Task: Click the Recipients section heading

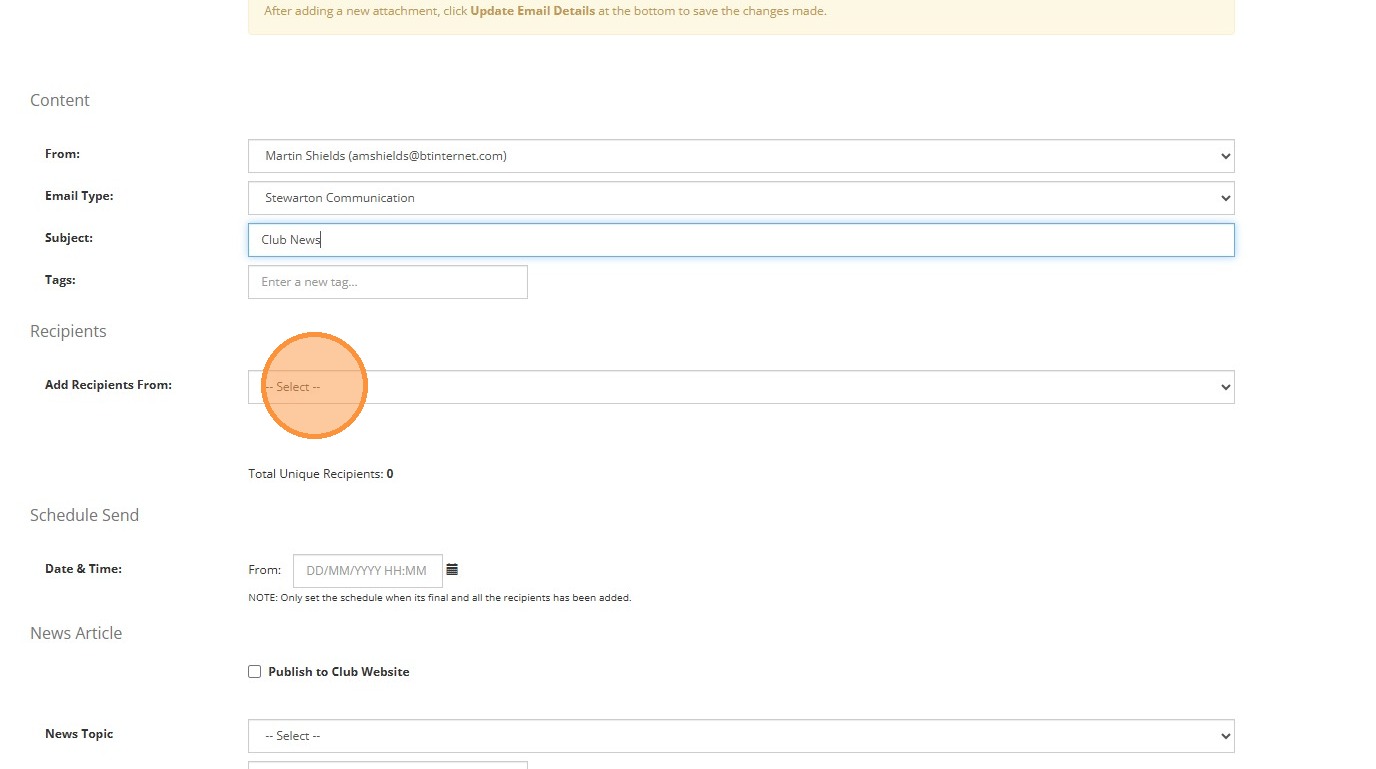Action: pyautogui.click(x=68, y=331)
